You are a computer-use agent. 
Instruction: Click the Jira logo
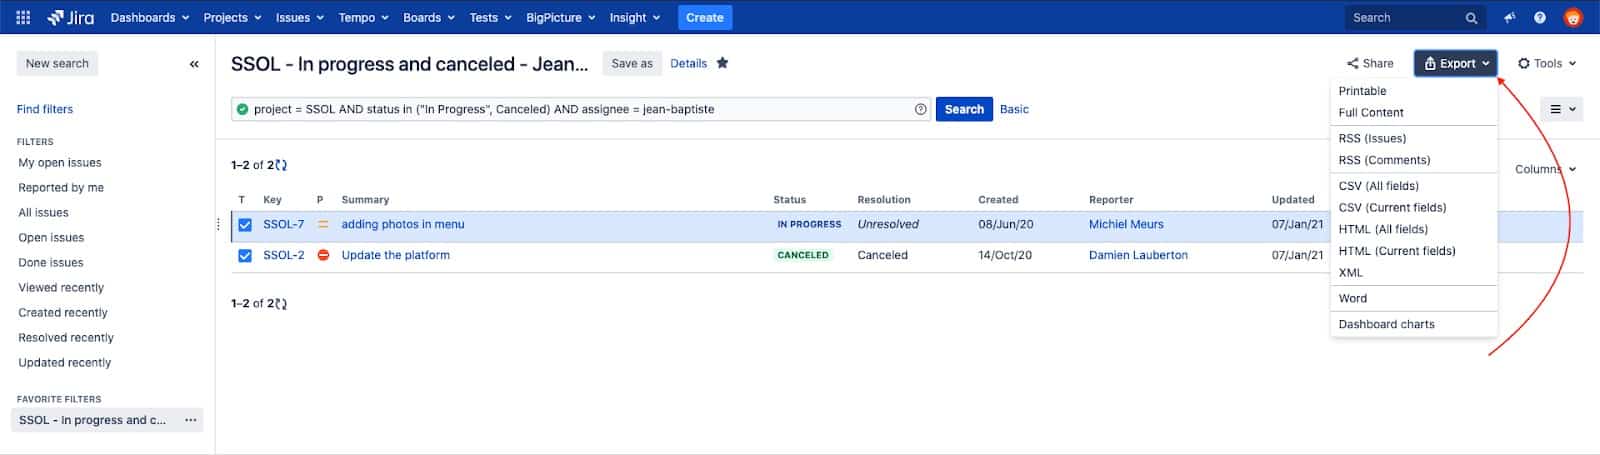[70, 17]
